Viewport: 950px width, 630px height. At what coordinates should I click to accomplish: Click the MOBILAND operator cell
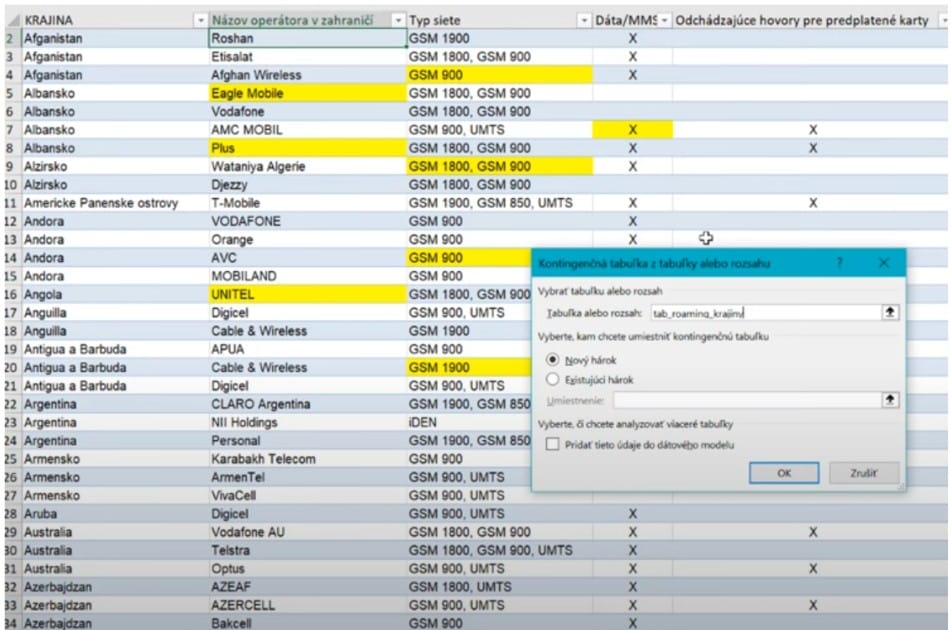pos(308,276)
